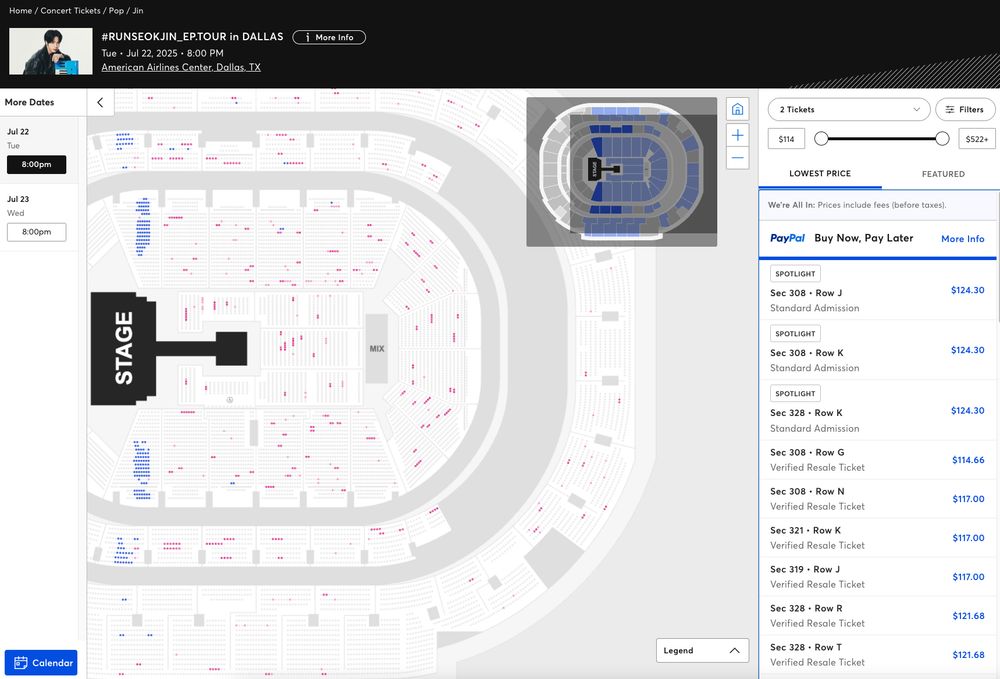Select Sec 308 Row G resale listing
Screen dimensions: 1000x679
(878, 460)
